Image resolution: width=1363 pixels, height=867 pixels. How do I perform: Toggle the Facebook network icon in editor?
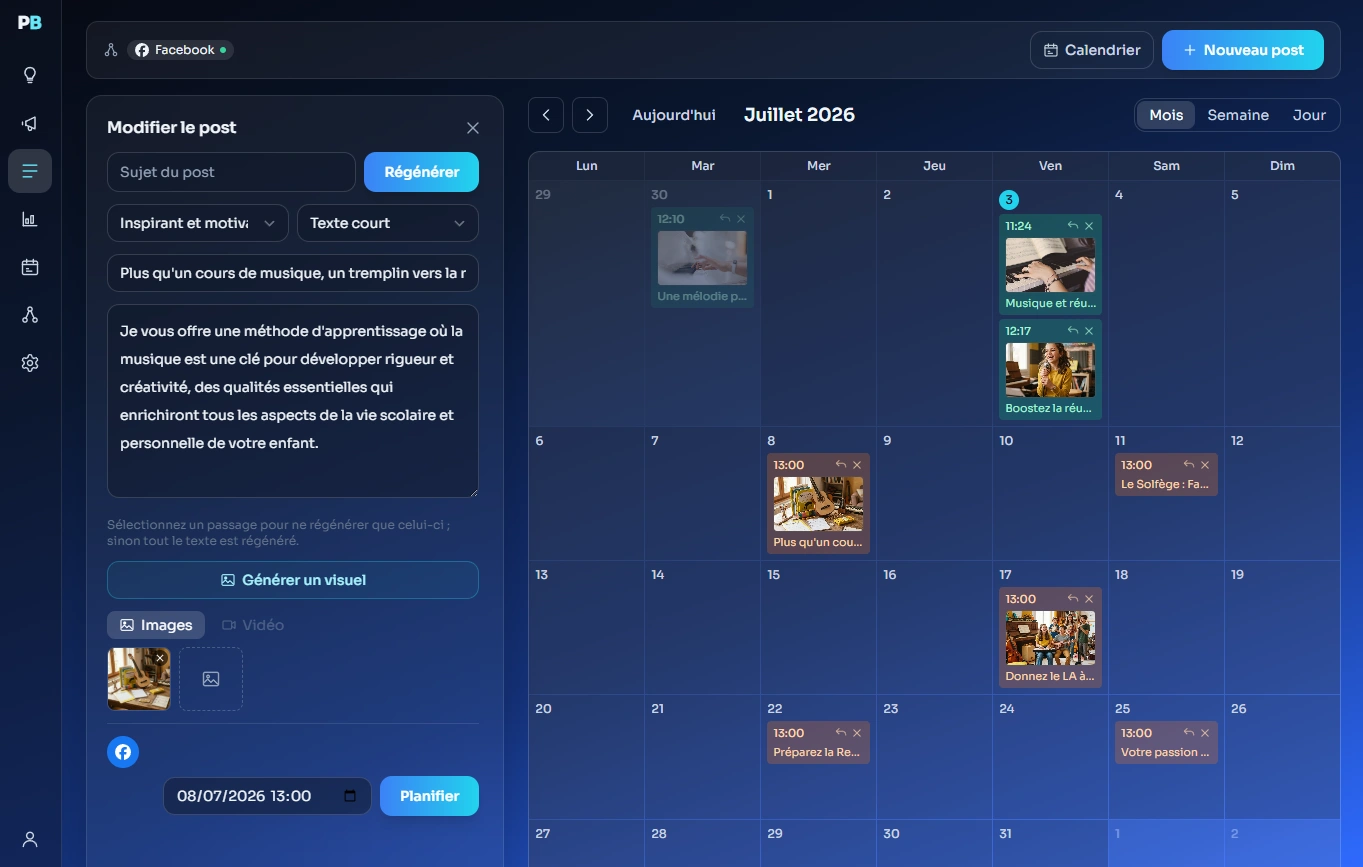pyautogui.click(x=123, y=752)
